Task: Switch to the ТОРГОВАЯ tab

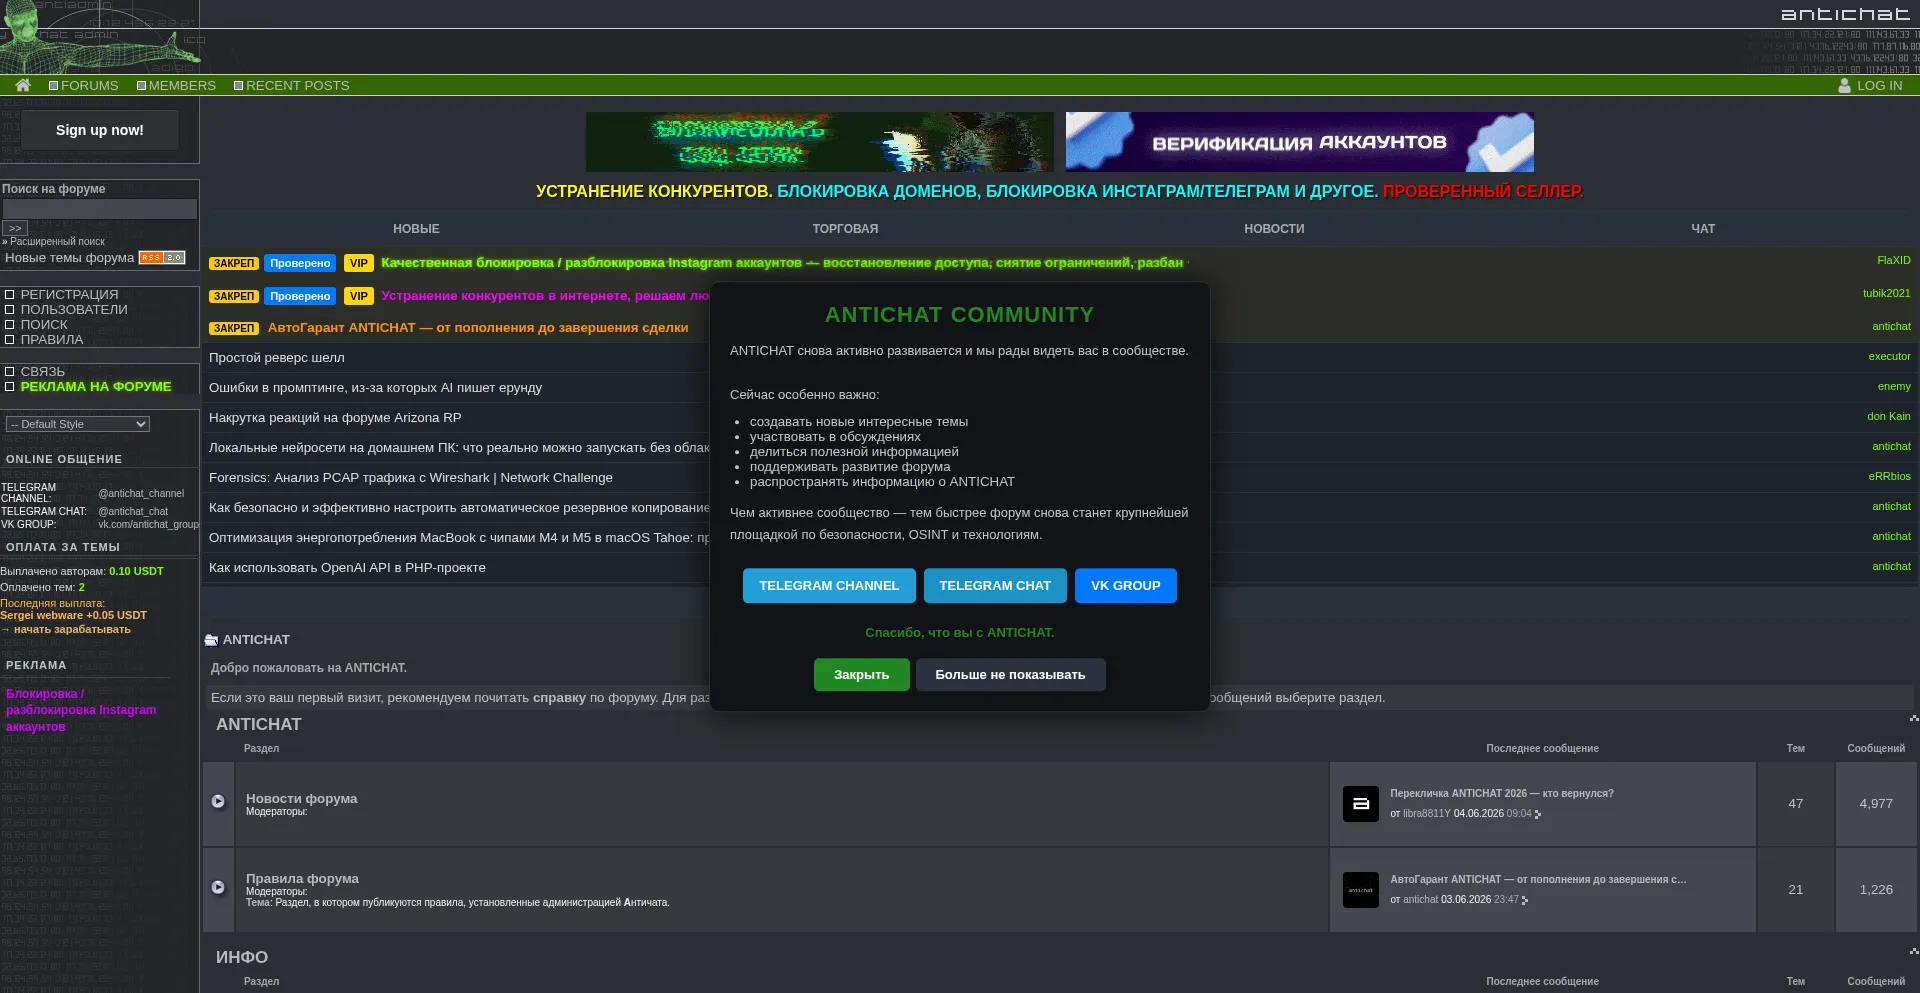Action: pos(845,229)
